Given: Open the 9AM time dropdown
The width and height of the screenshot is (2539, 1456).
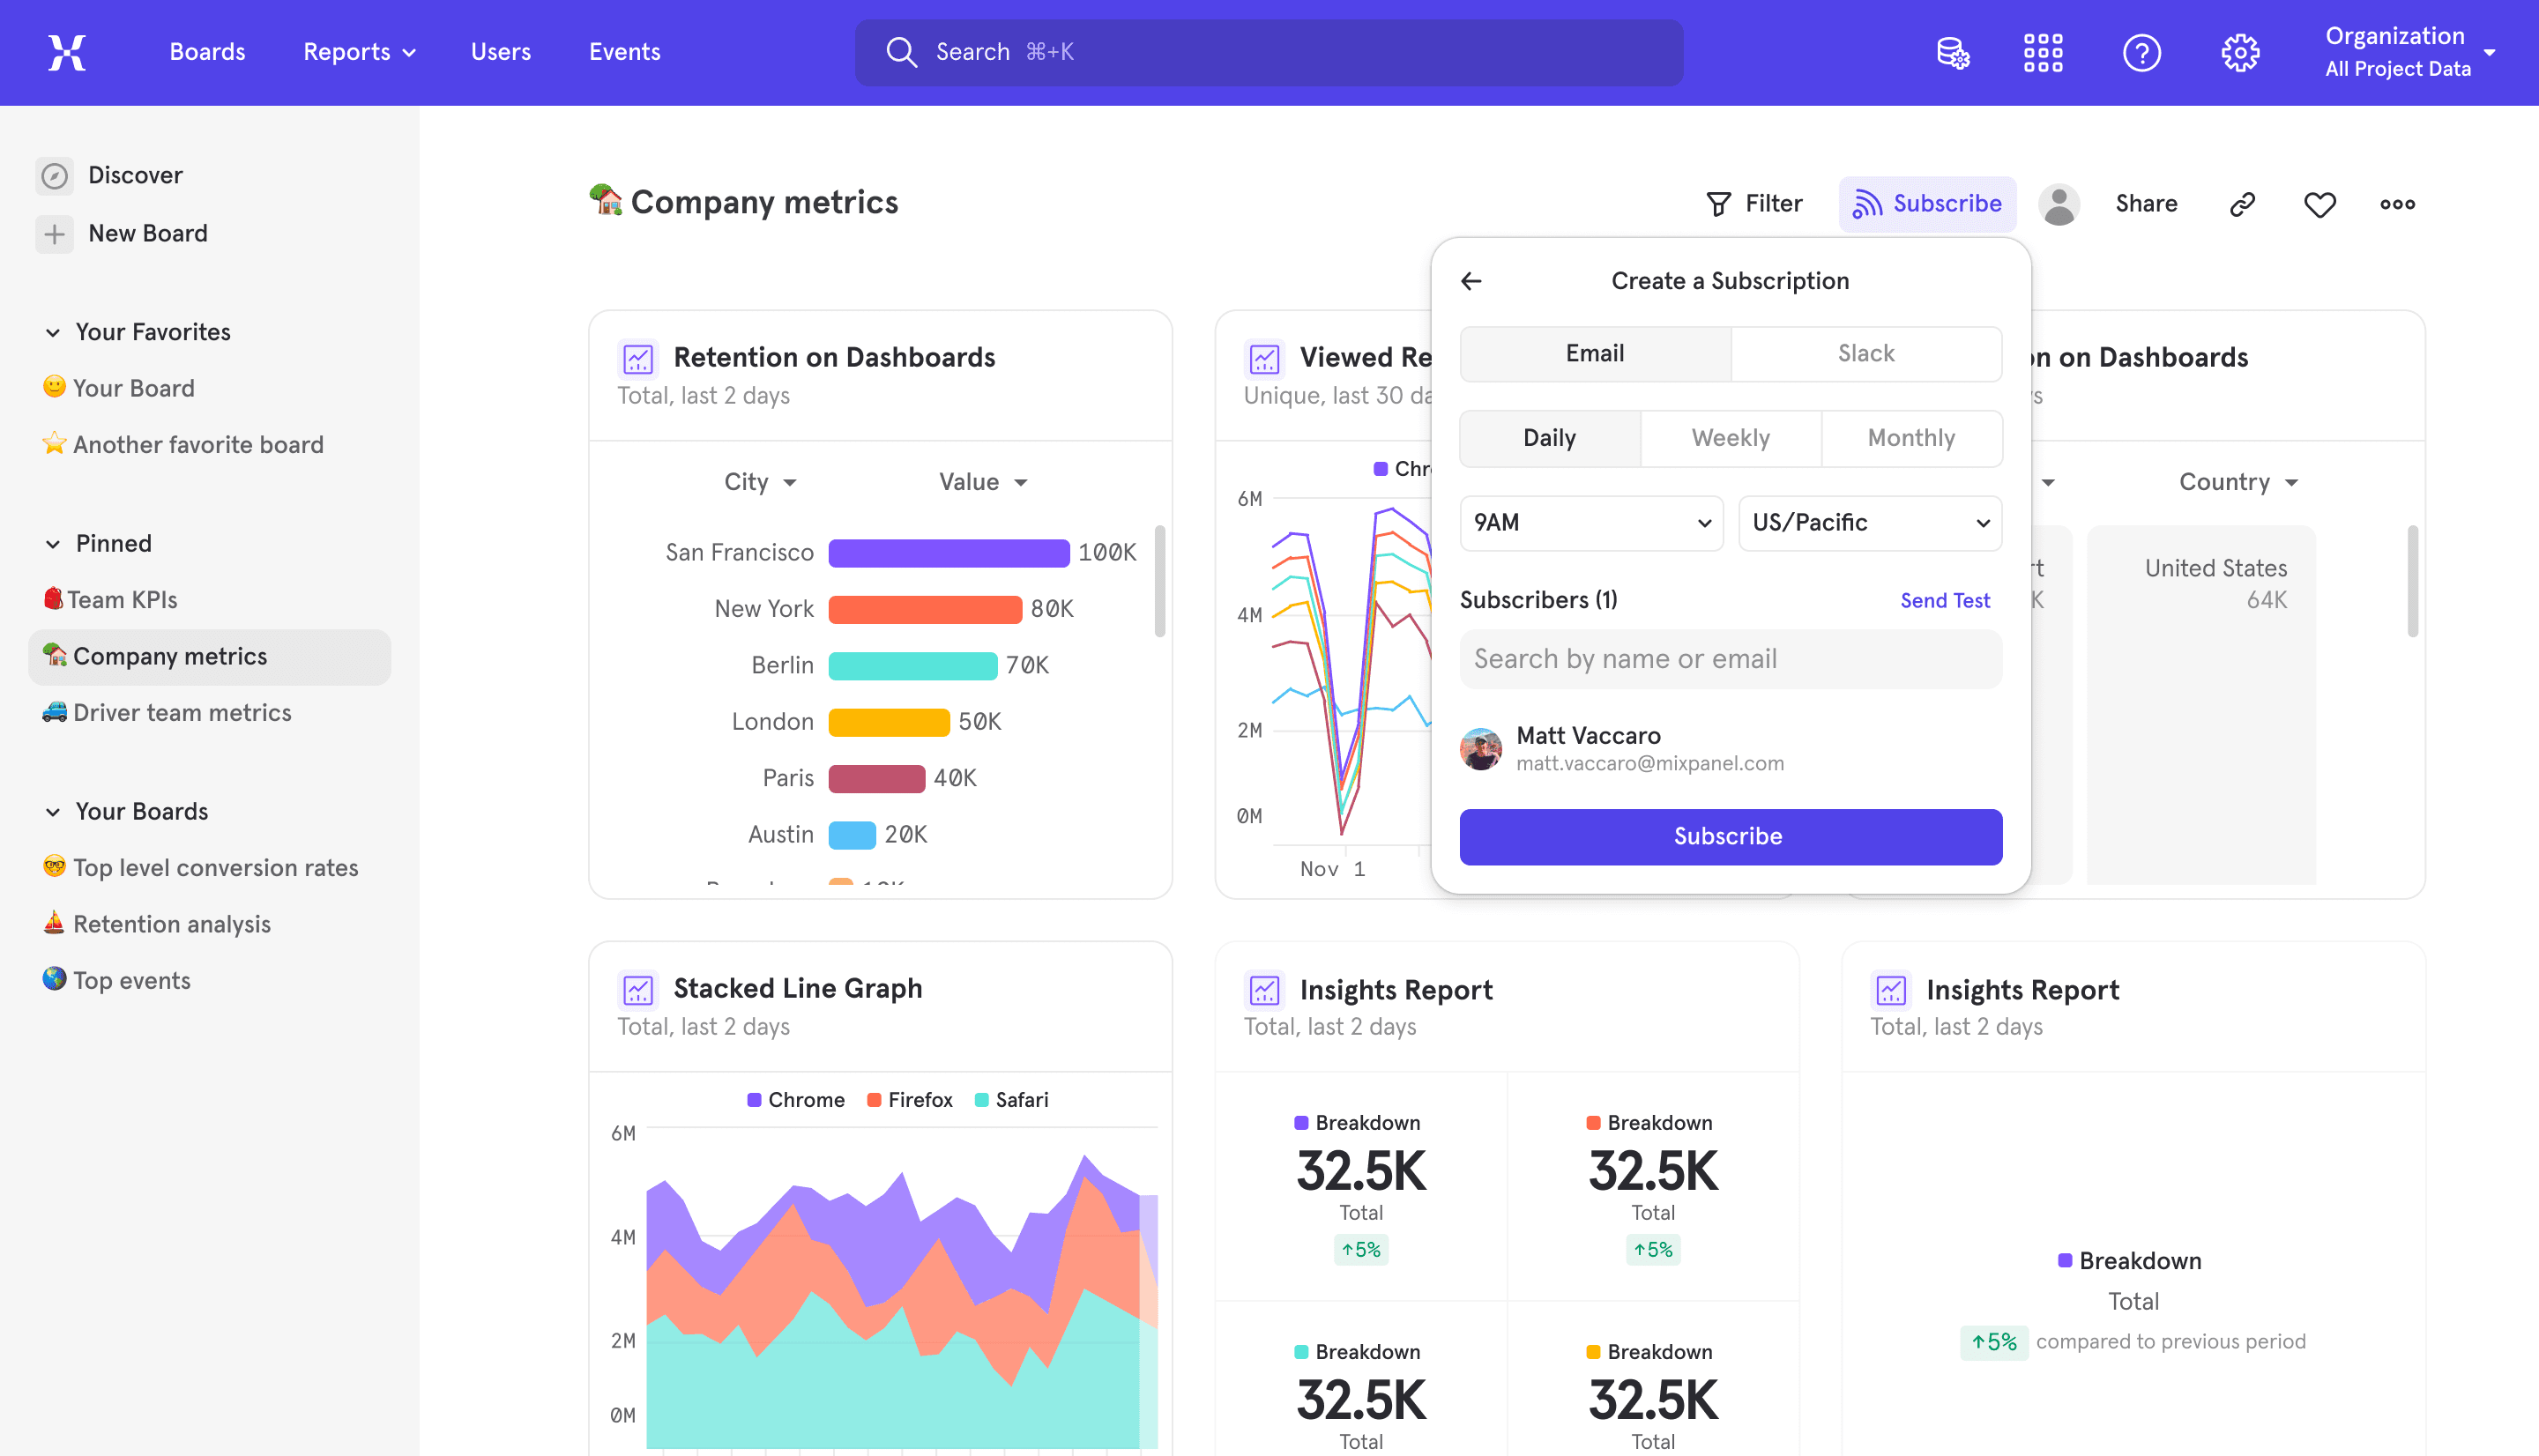Looking at the screenshot, I should (x=1591, y=523).
